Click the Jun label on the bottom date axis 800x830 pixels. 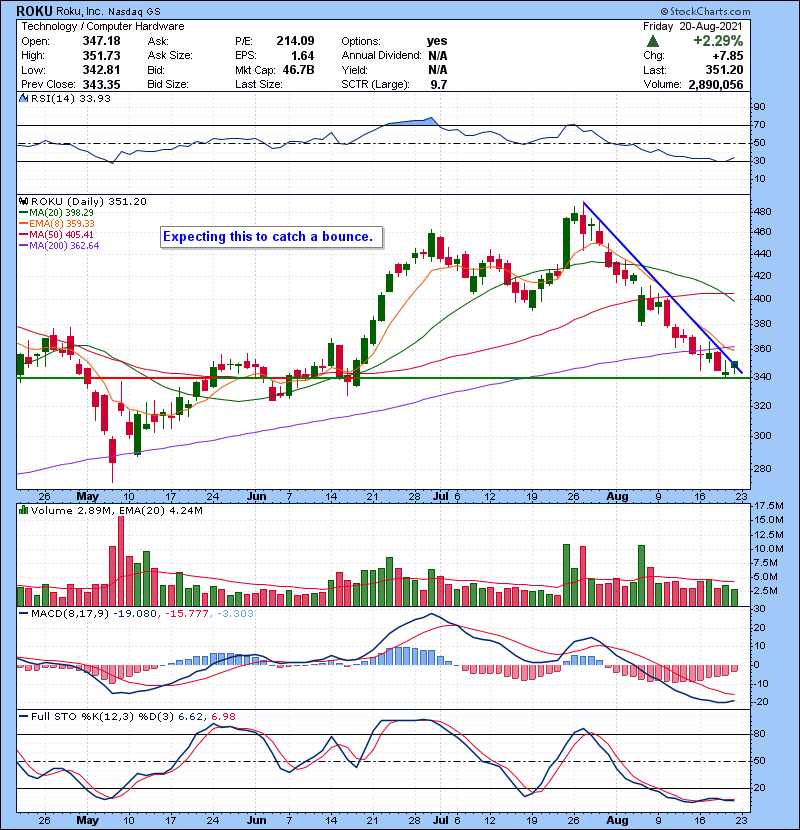[x=256, y=820]
